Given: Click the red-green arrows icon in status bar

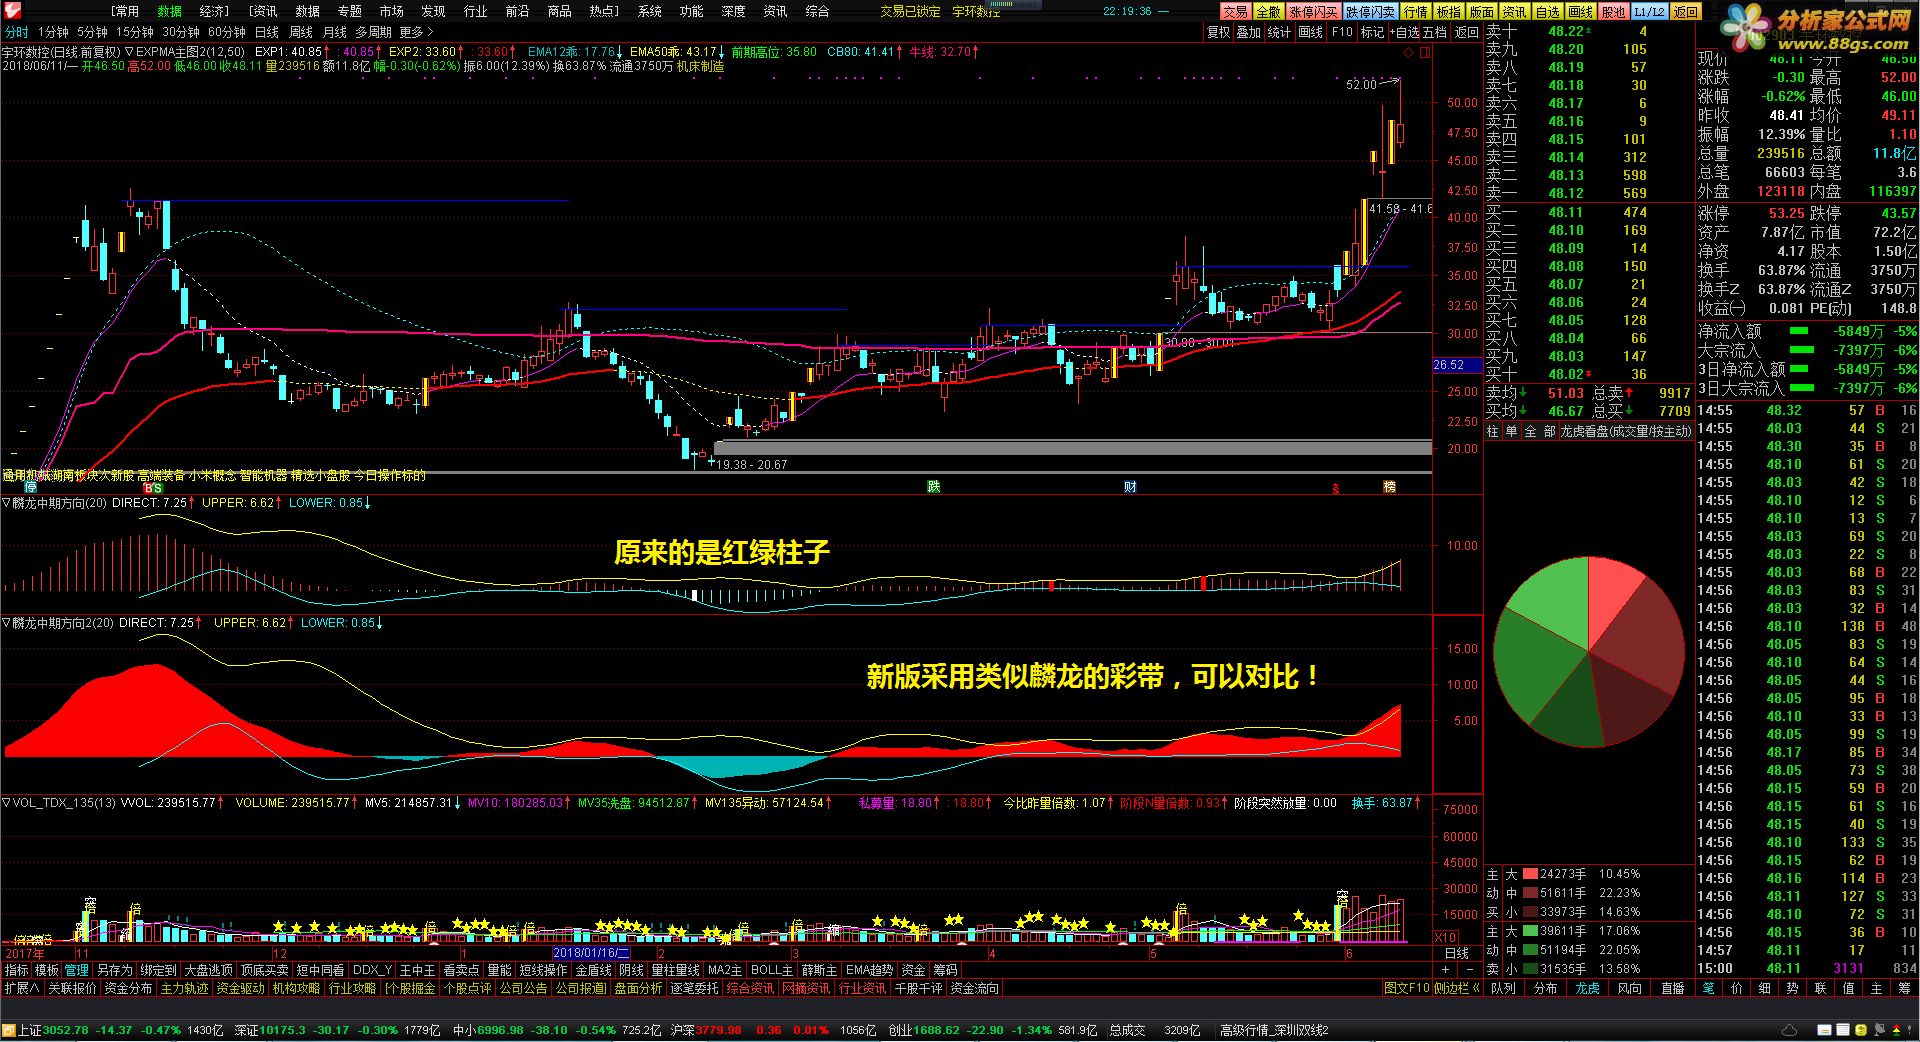Looking at the screenshot, I should pyautogui.click(x=1895, y=1030).
